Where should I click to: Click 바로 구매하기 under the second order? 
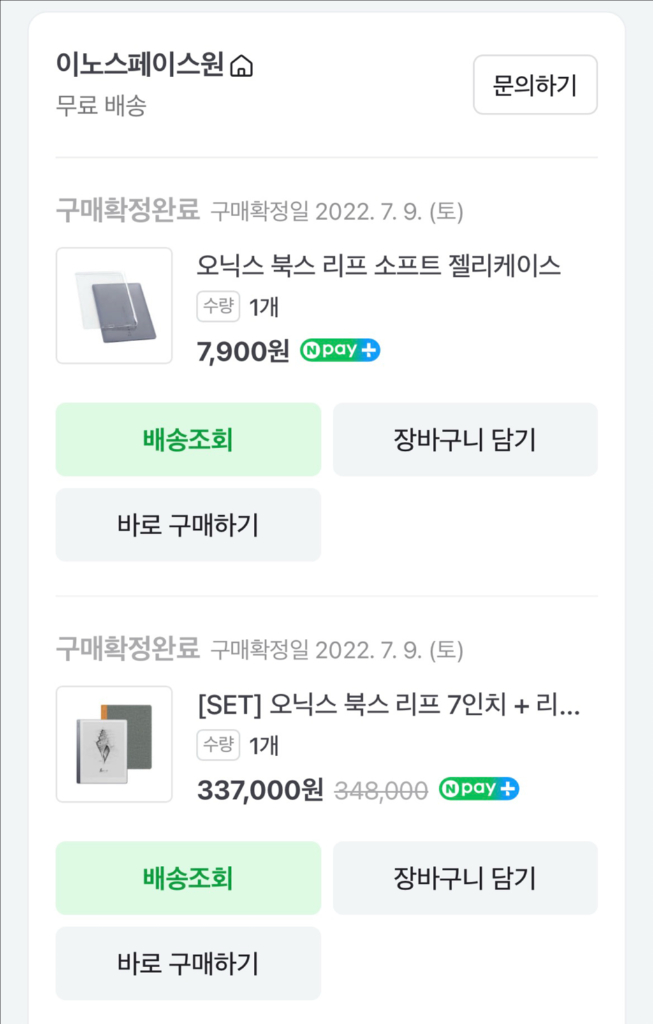[x=188, y=962]
